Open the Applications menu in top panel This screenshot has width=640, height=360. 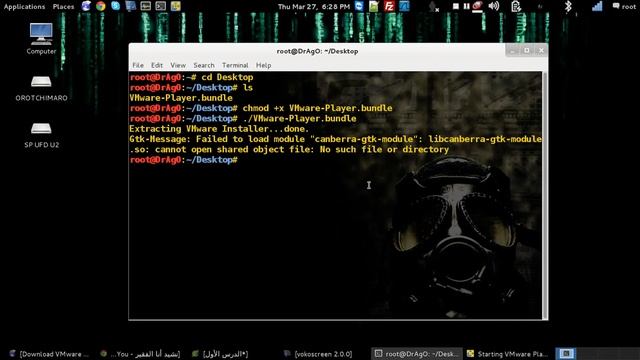(x=24, y=7)
